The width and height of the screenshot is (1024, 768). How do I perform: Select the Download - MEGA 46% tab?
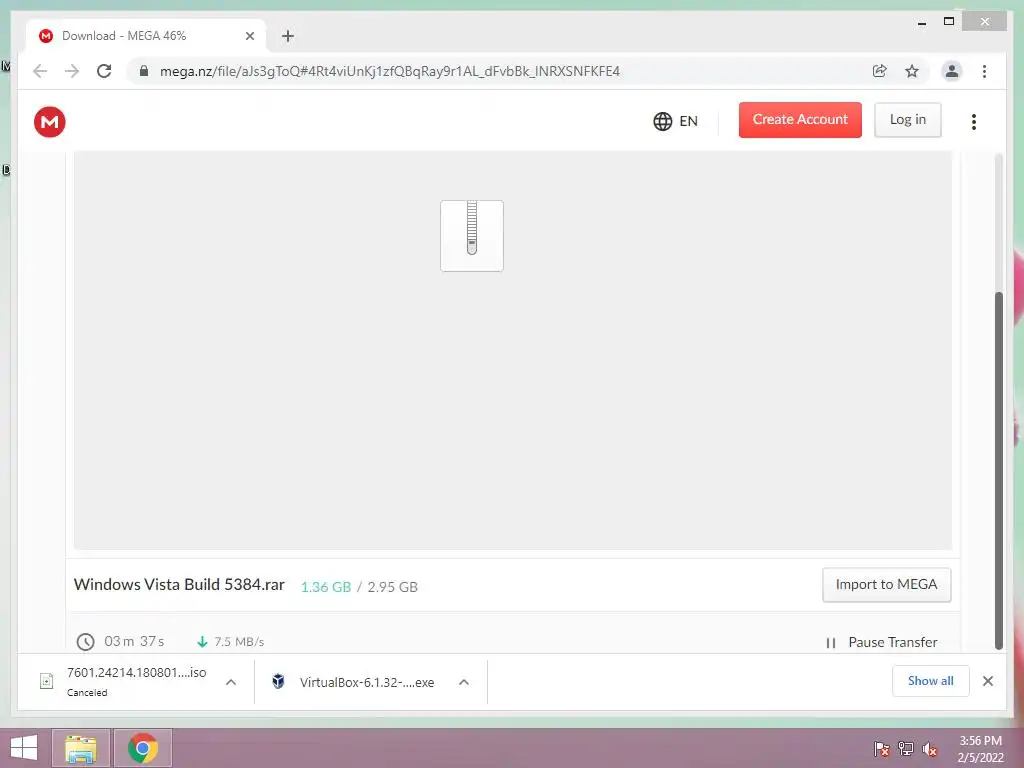point(146,36)
